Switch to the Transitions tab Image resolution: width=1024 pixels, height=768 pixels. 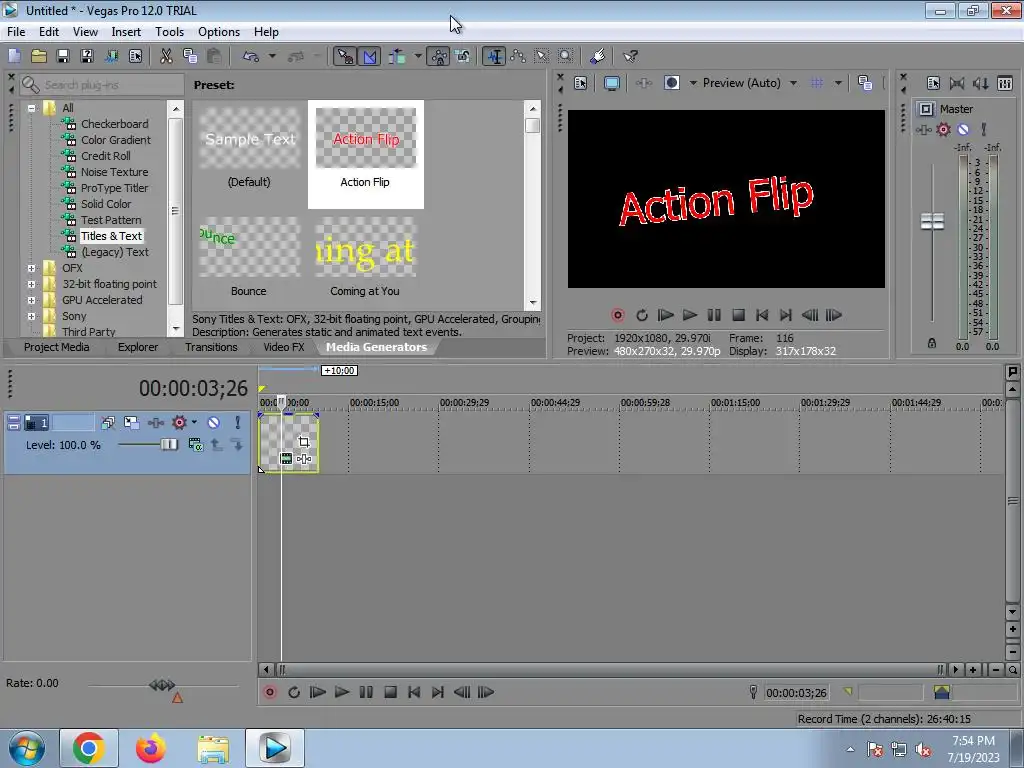pyautogui.click(x=211, y=347)
